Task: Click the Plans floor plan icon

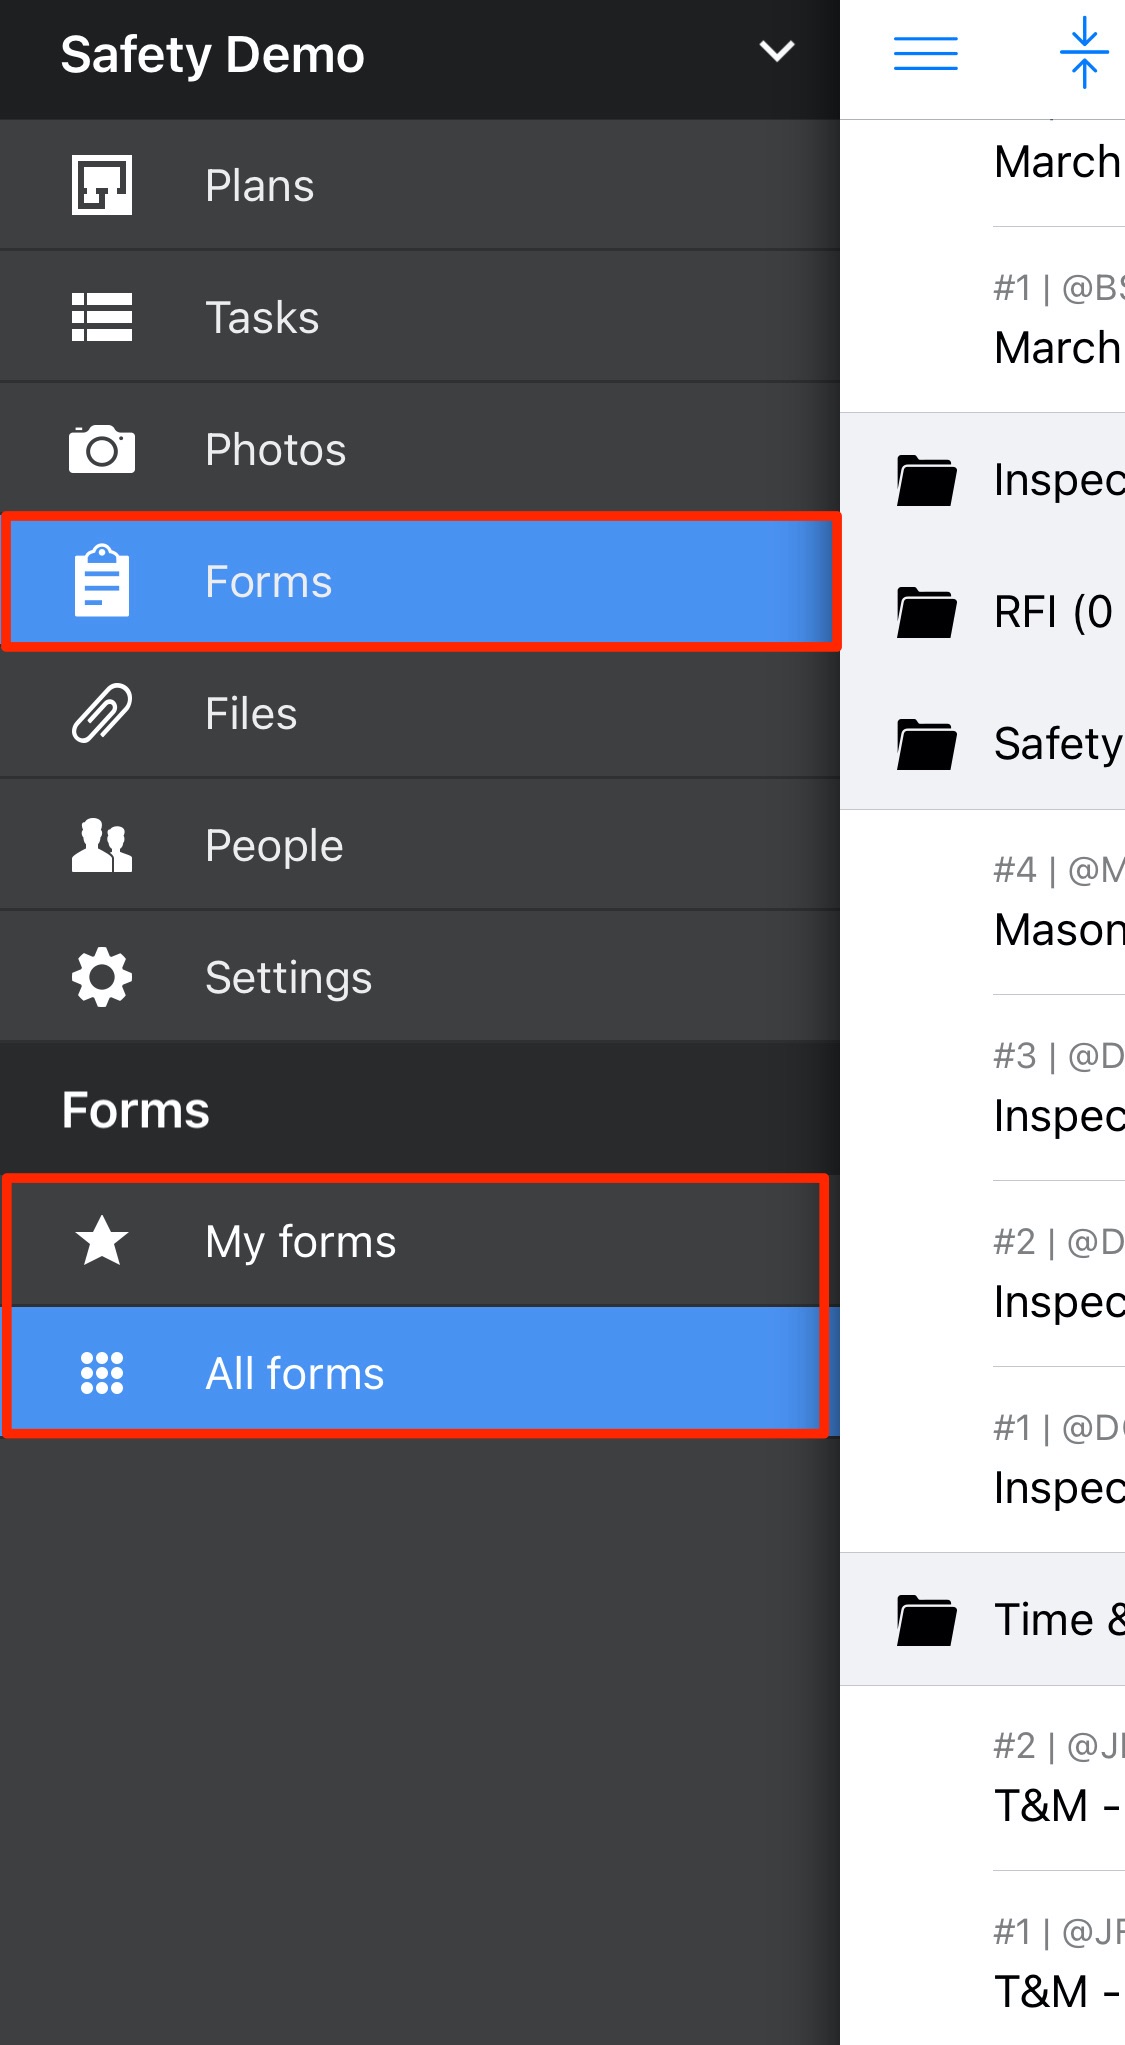Action: (x=102, y=185)
